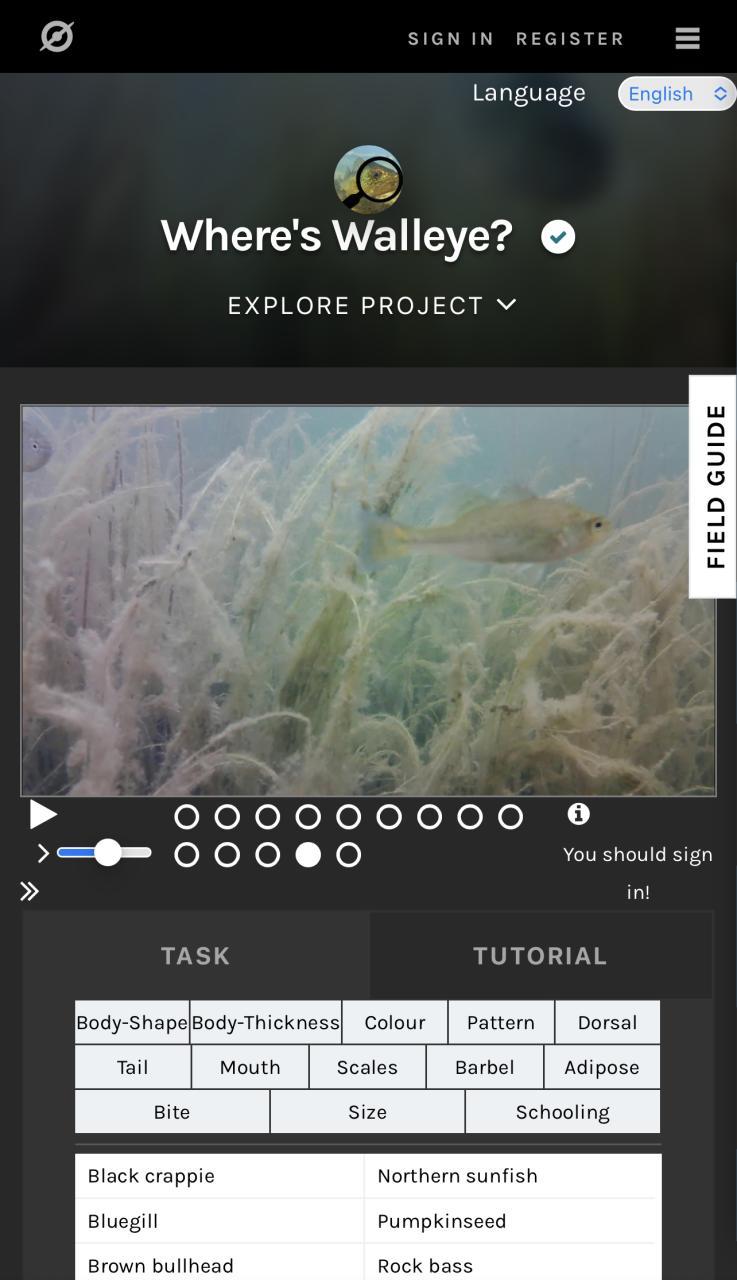Select the last frame circle in first row

(510, 817)
